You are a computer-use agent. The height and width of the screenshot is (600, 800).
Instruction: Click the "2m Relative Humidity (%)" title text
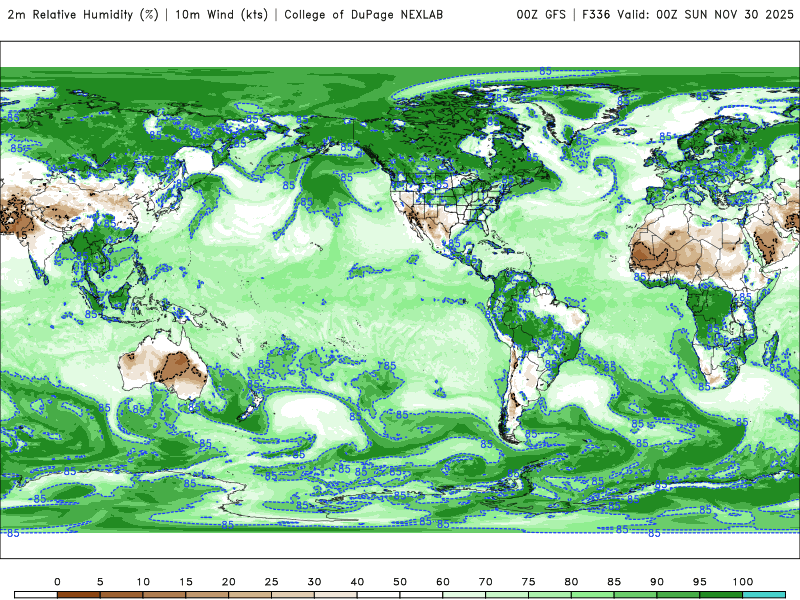[x=83, y=14]
